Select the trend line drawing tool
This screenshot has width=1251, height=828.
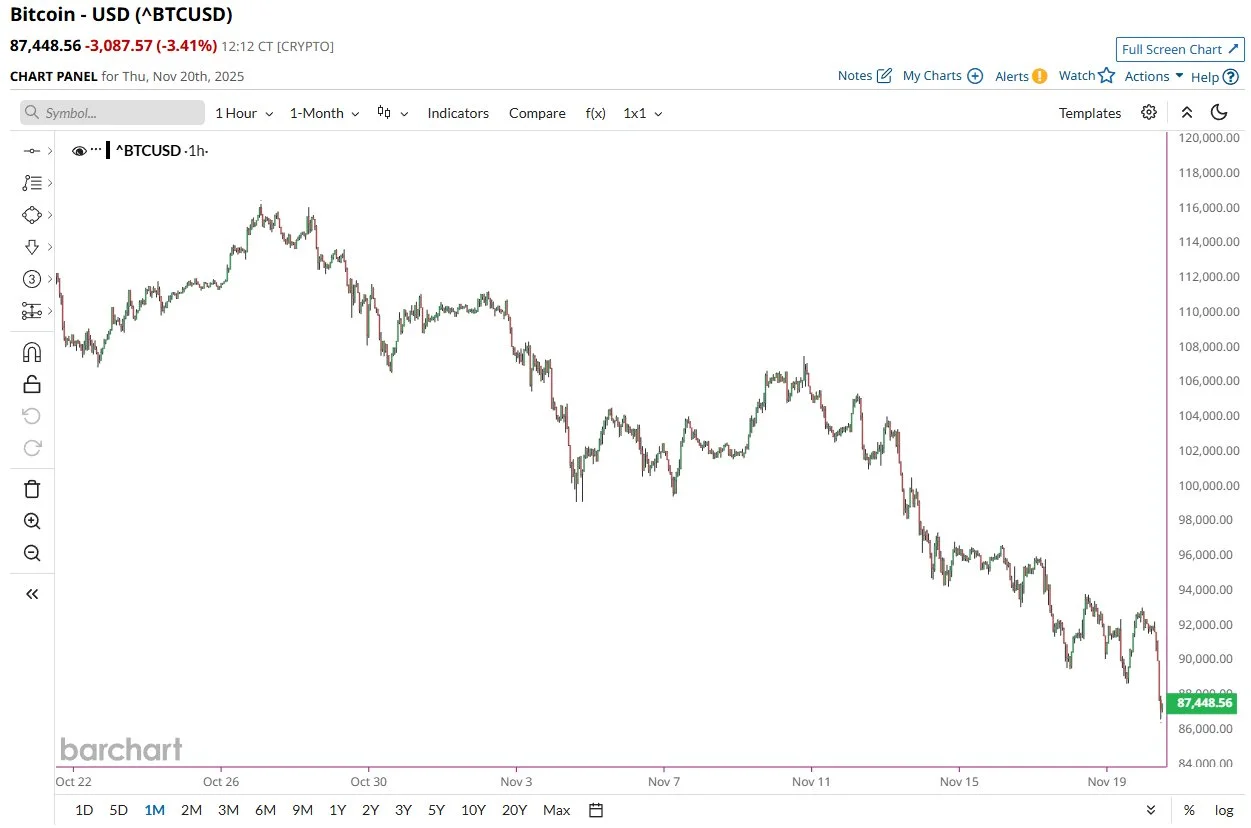click(x=32, y=150)
